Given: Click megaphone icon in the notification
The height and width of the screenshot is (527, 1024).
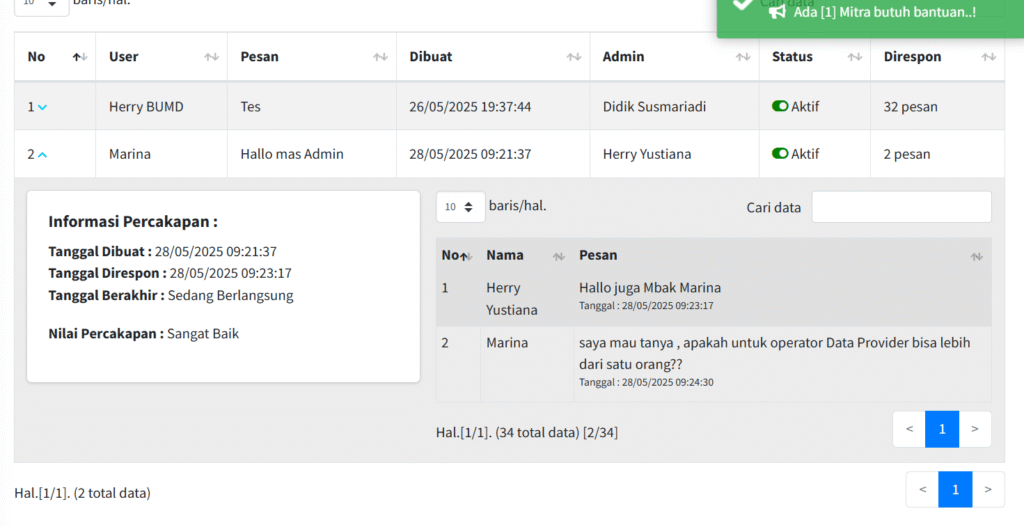Looking at the screenshot, I should pyautogui.click(x=777, y=12).
